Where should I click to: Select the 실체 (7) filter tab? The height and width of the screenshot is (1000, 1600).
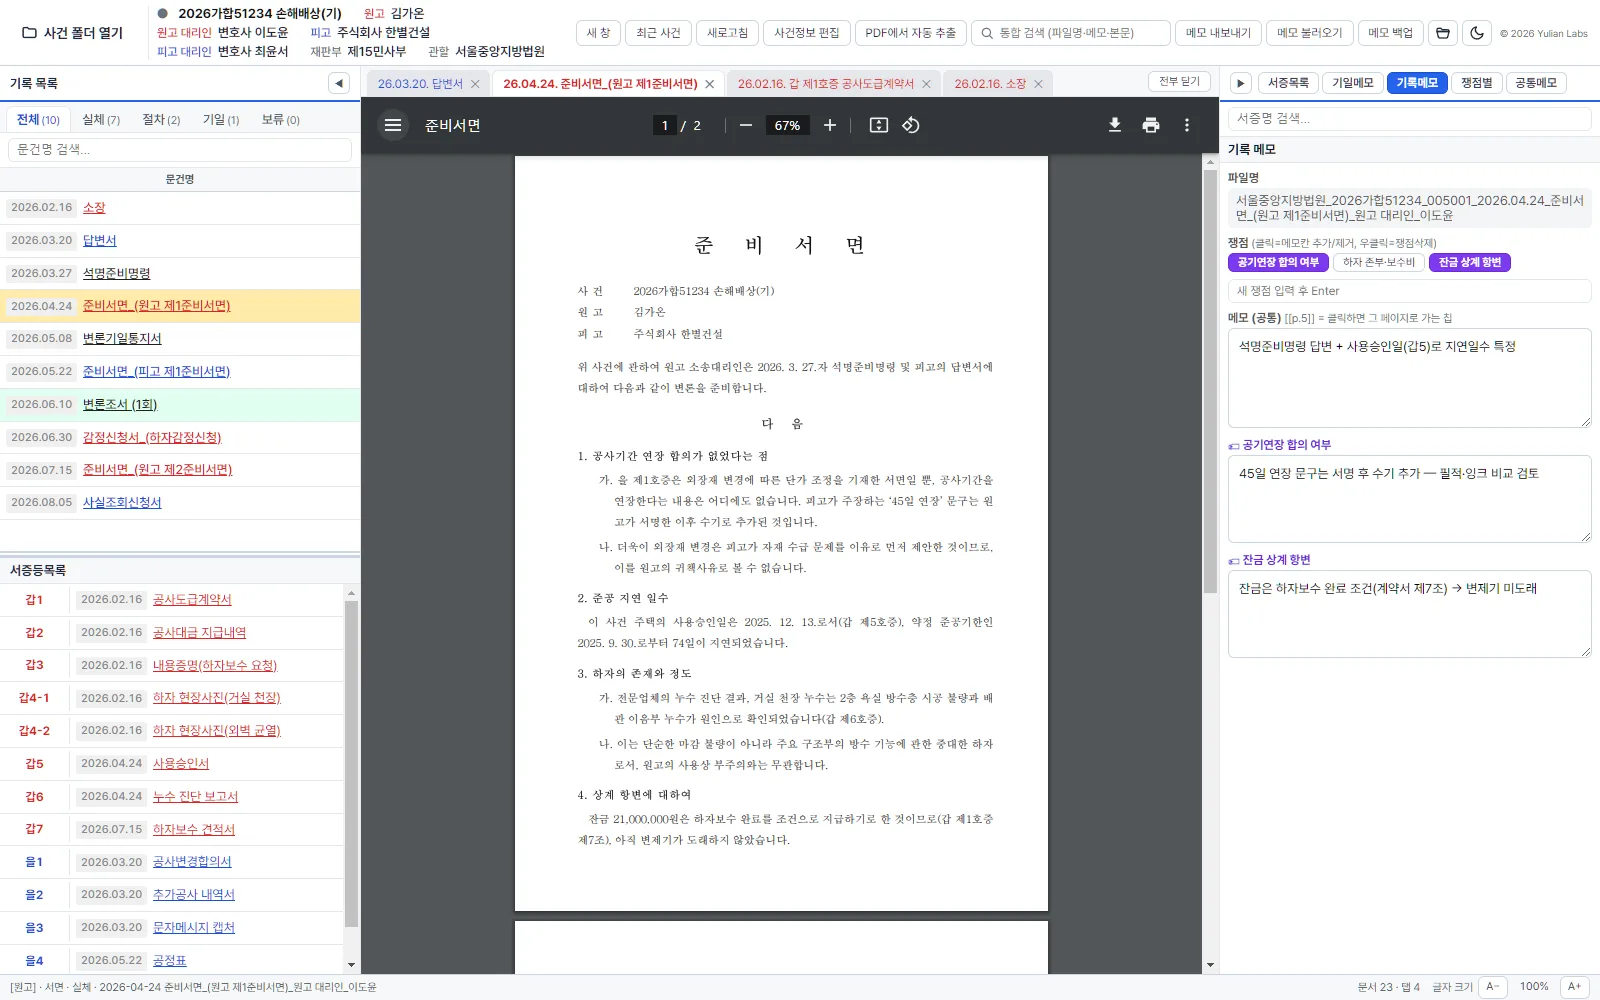(x=101, y=119)
